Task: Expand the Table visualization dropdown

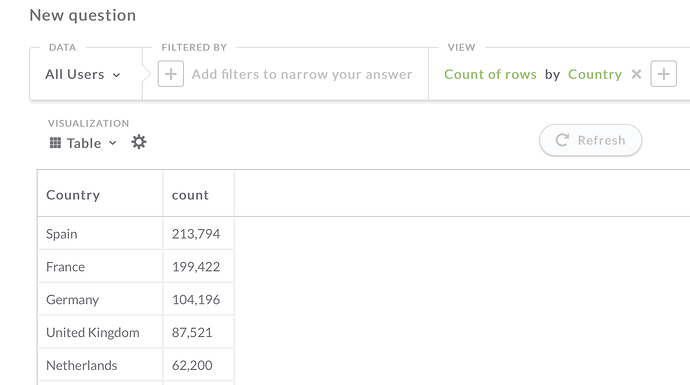Action: coord(83,143)
